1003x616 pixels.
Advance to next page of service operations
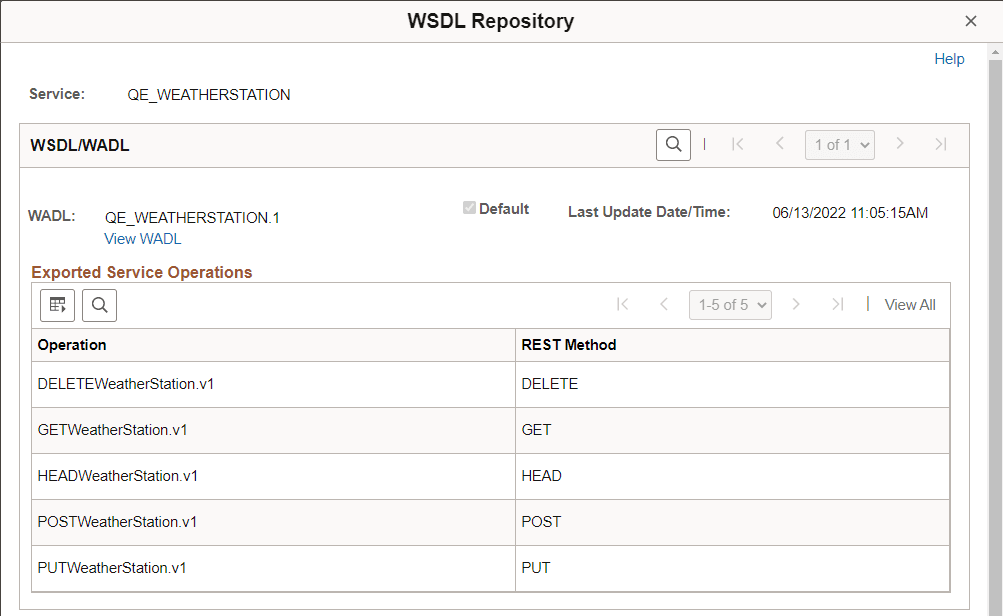[795, 304]
